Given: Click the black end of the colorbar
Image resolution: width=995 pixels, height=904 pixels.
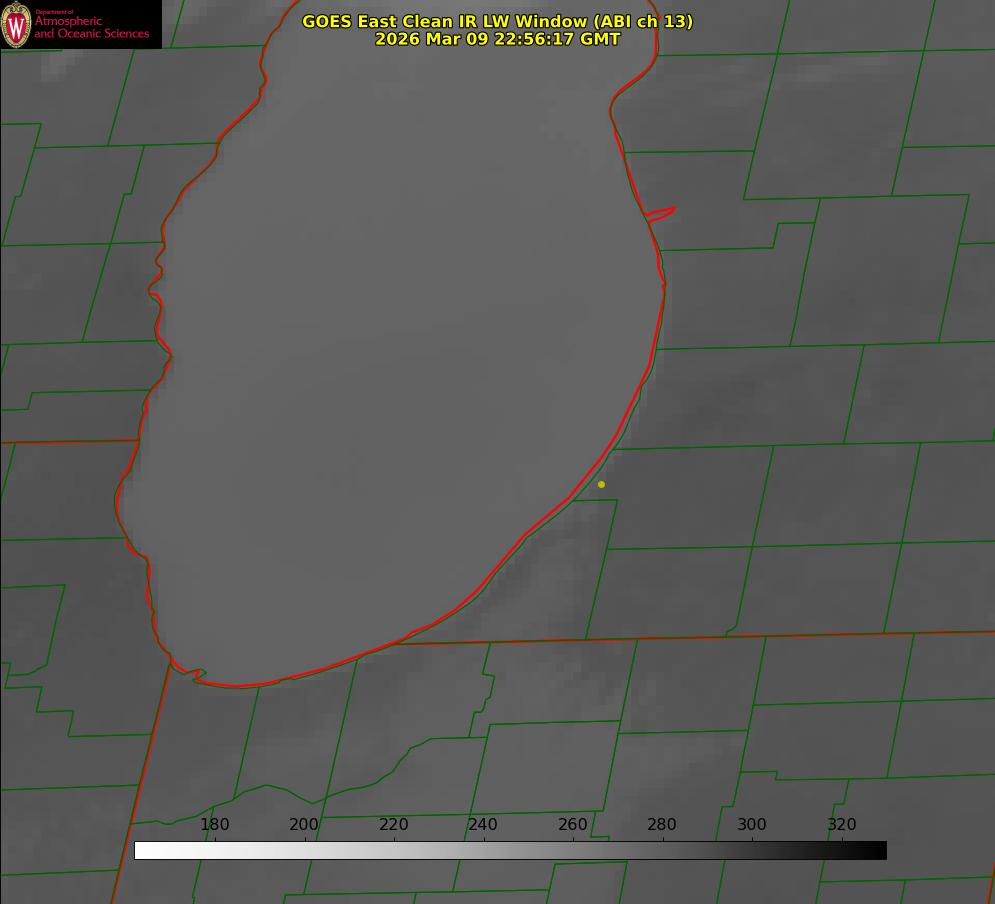Looking at the screenshot, I should point(878,850).
